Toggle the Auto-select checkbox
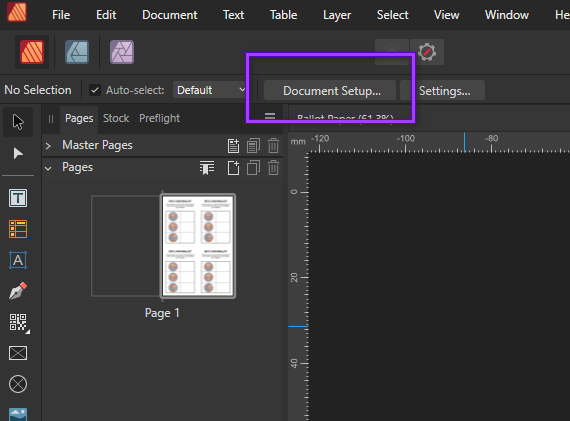 (95, 90)
